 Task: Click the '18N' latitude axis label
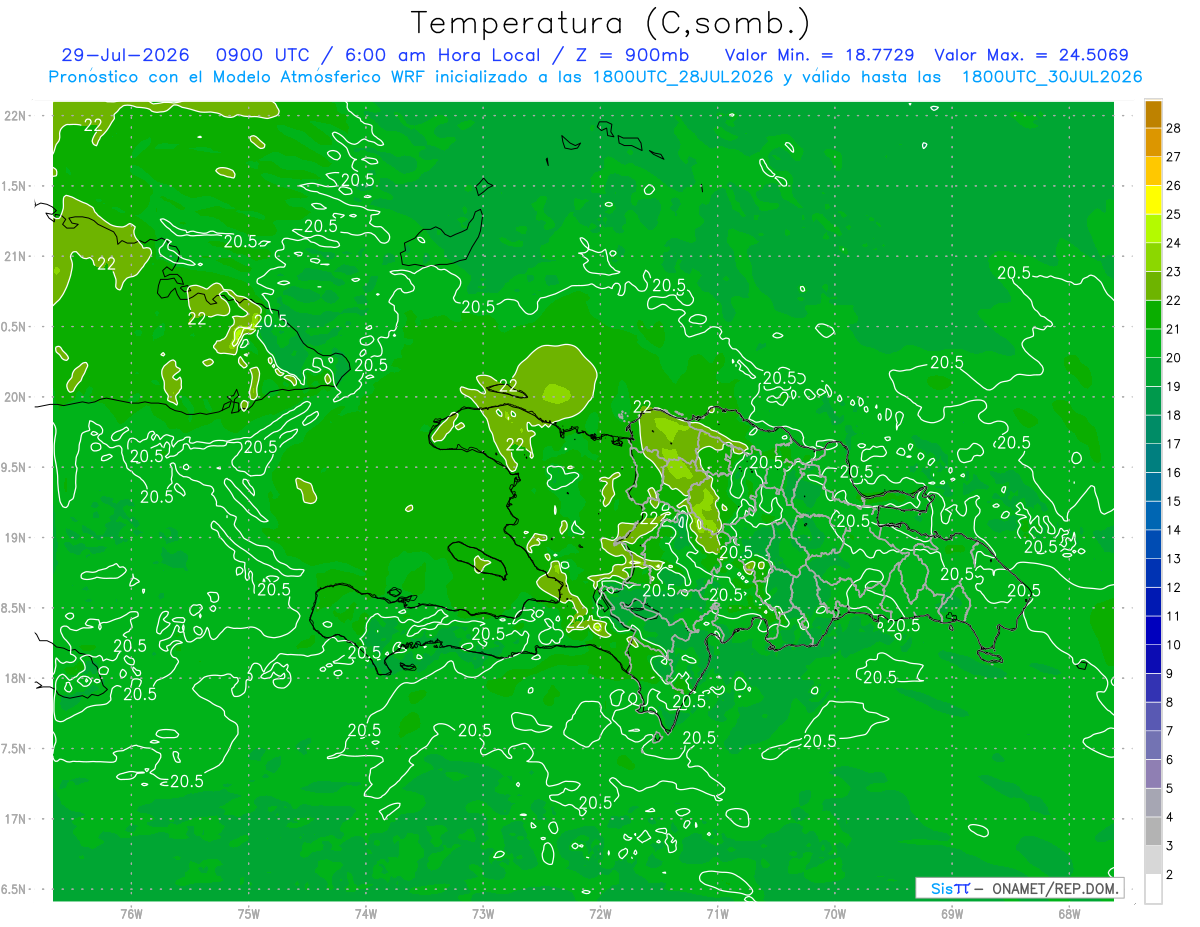17,678
